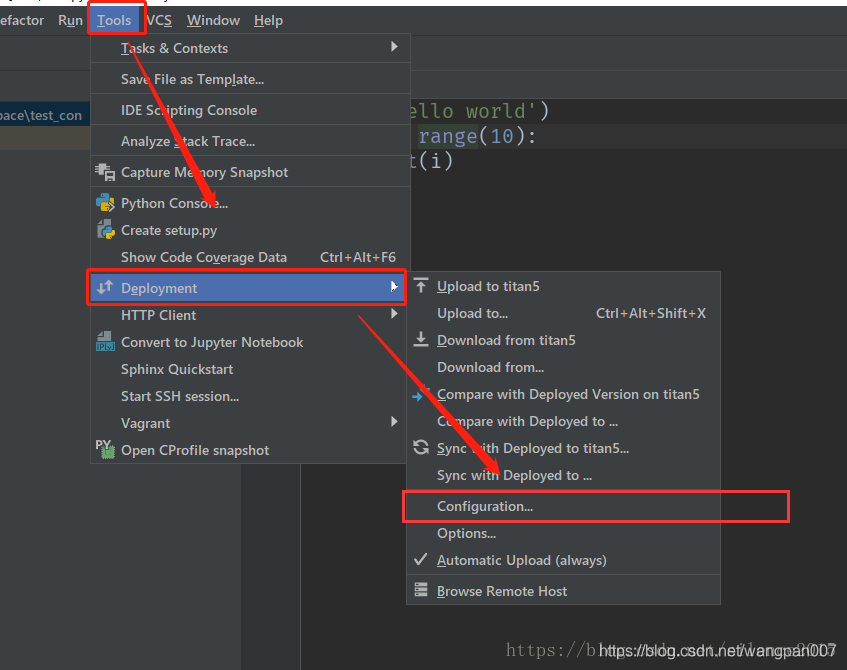Click the Python Console icon
This screenshot has width=847, height=670.
point(105,203)
